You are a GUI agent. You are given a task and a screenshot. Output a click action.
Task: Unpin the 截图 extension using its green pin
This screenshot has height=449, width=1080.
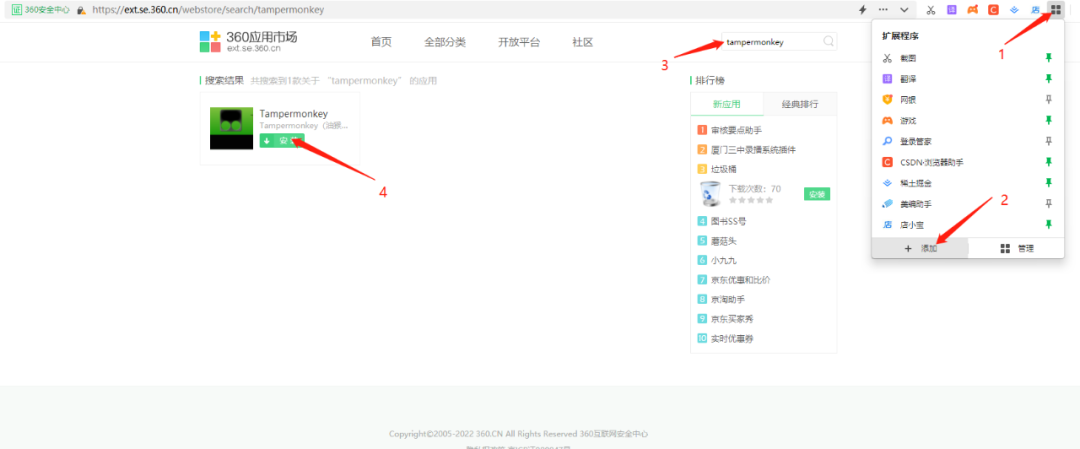1049,59
